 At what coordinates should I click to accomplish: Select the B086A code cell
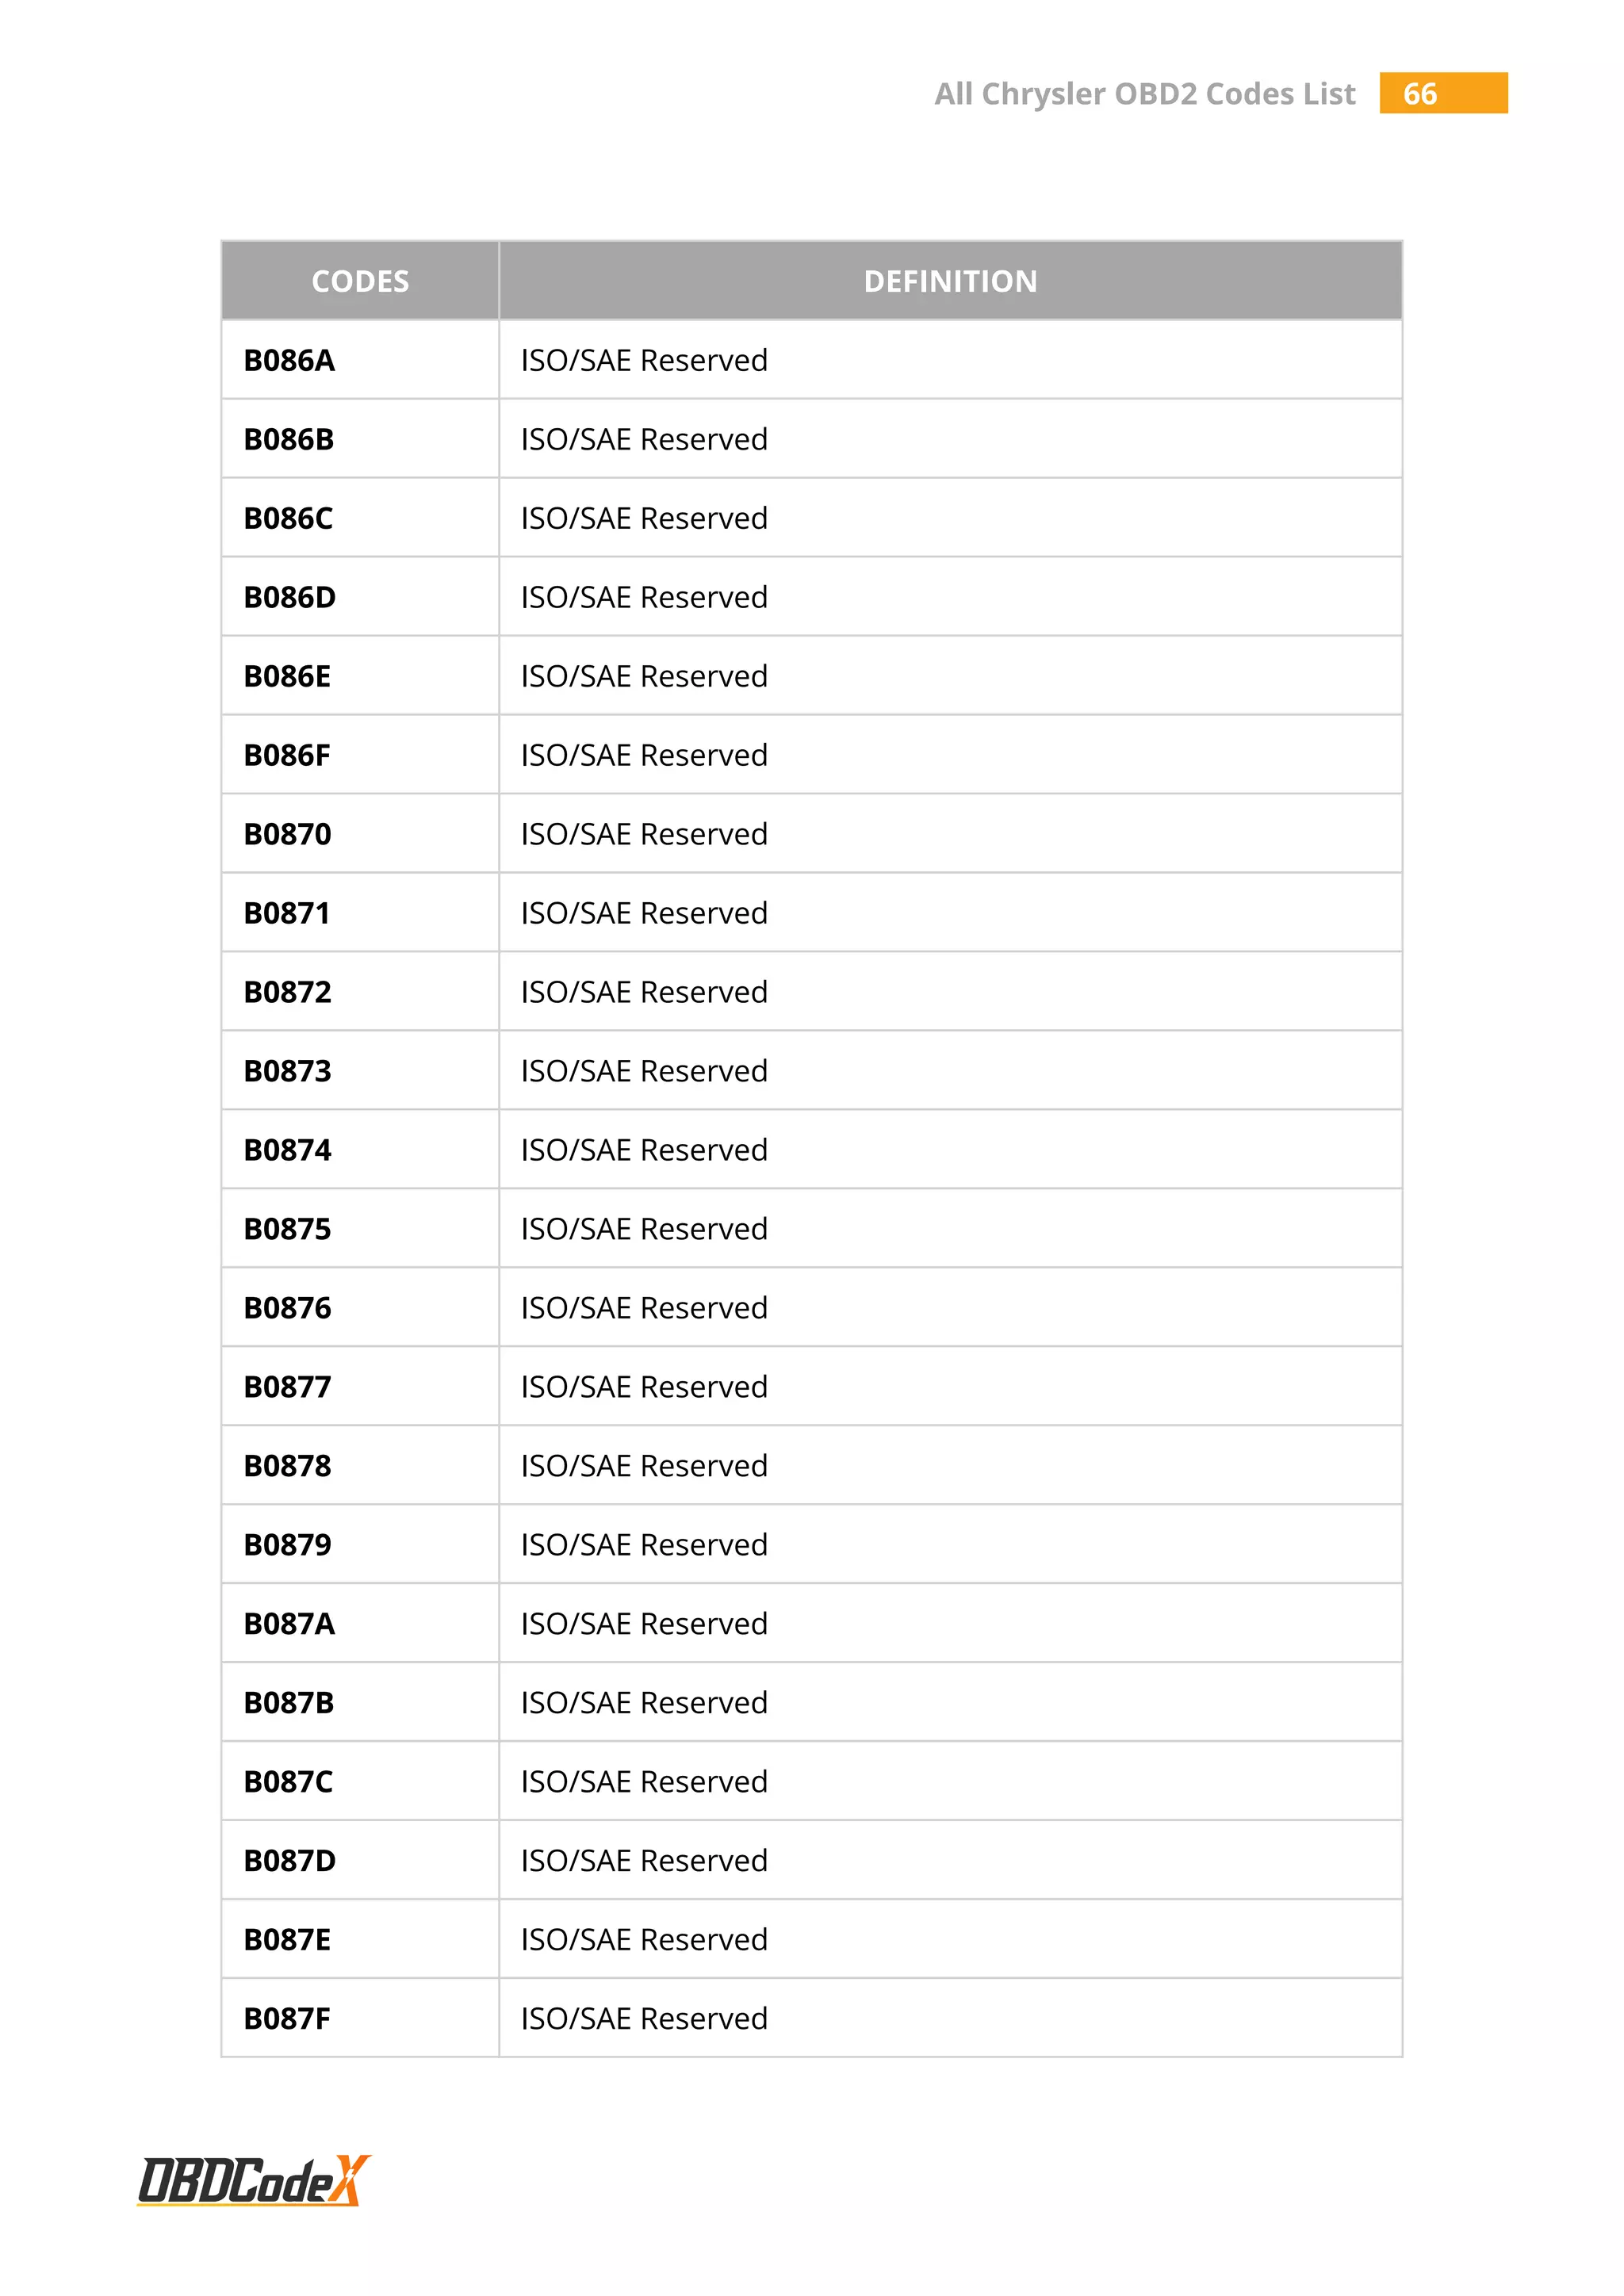point(289,360)
